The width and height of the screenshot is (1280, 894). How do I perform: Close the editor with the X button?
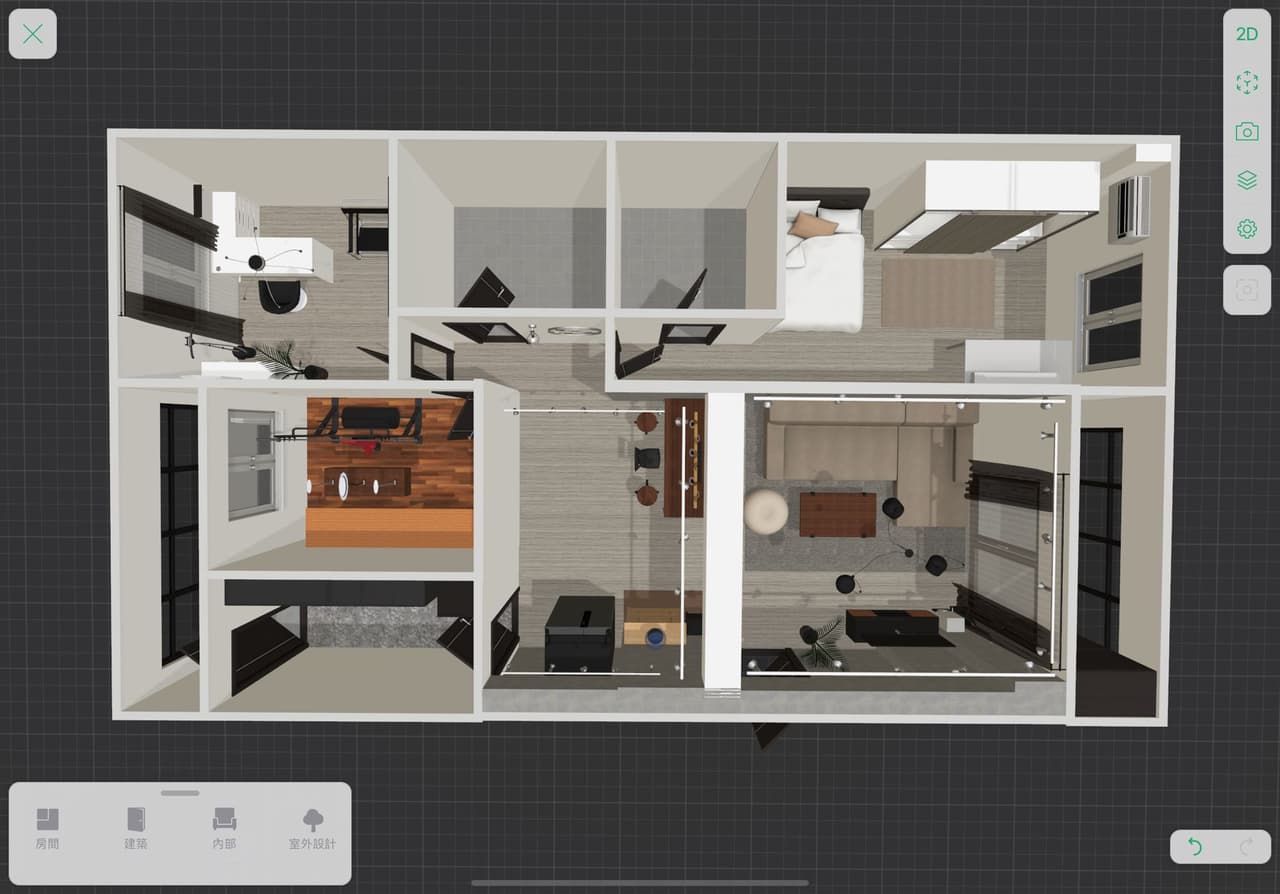[x=33, y=34]
